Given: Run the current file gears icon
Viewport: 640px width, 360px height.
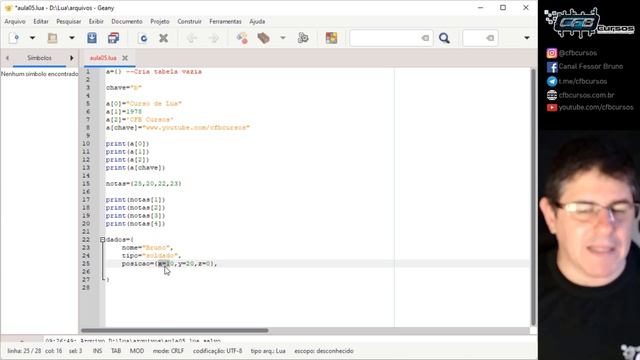Looking at the screenshot, I should click(x=303, y=38).
